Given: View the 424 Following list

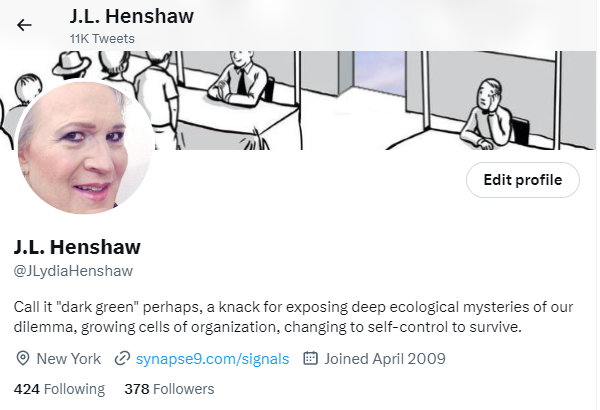Looking at the screenshot, I should click(x=59, y=389).
